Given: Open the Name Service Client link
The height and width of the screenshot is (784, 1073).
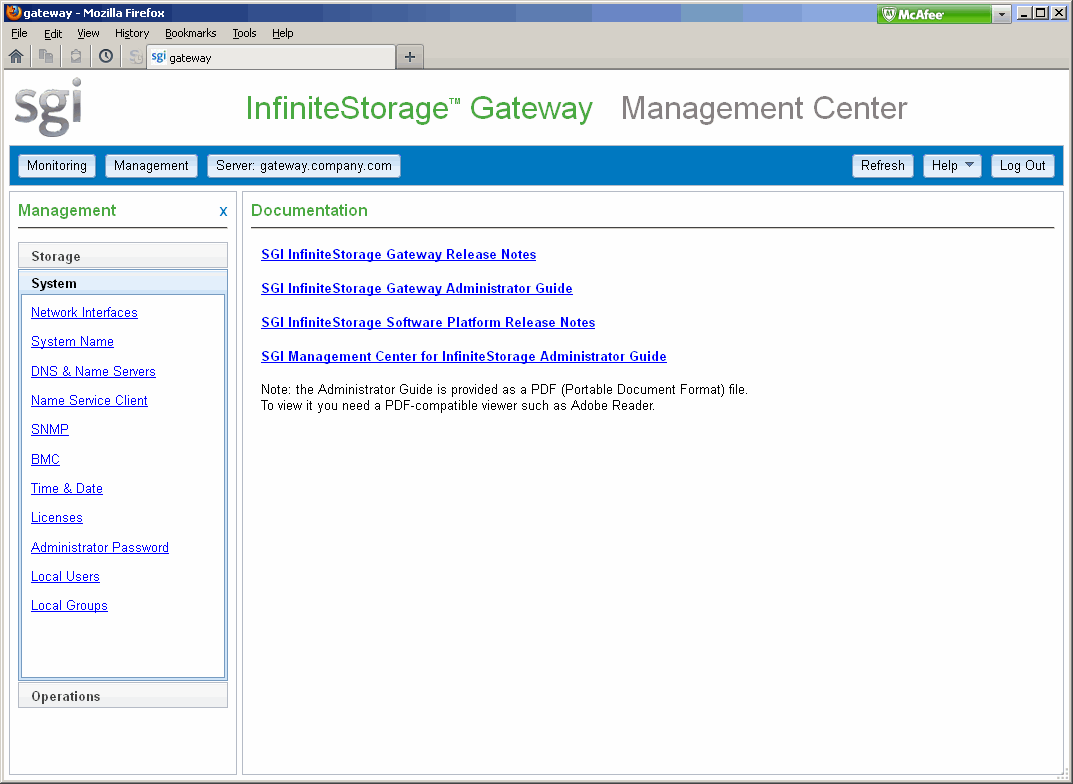Looking at the screenshot, I should coord(89,400).
